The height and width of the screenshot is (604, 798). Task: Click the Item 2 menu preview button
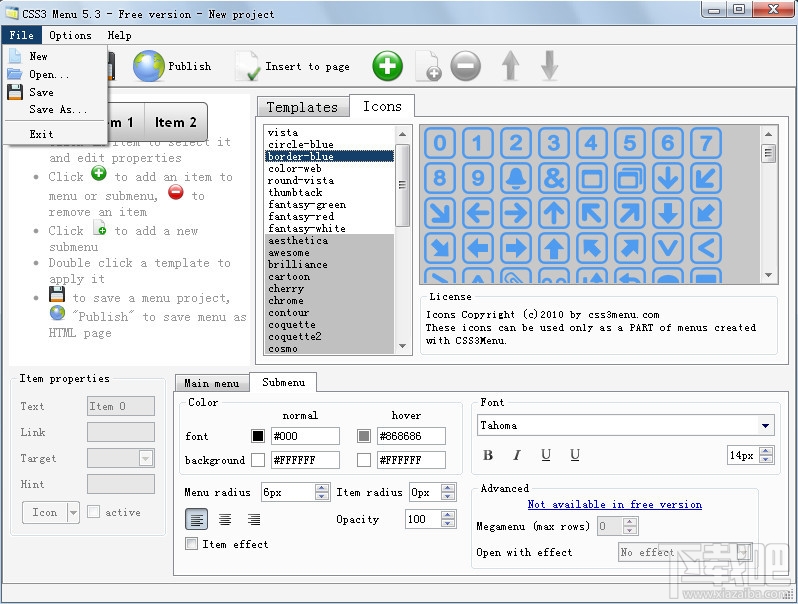point(176,122)
